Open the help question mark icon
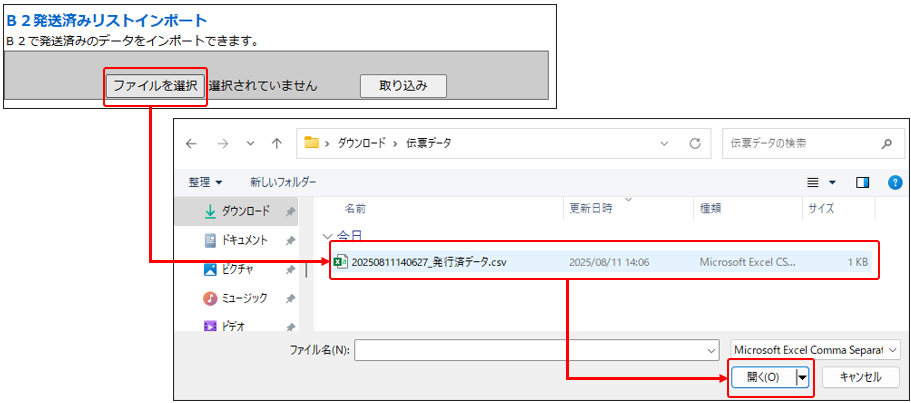This screenshot has width=911, height=403. point(895,183)
